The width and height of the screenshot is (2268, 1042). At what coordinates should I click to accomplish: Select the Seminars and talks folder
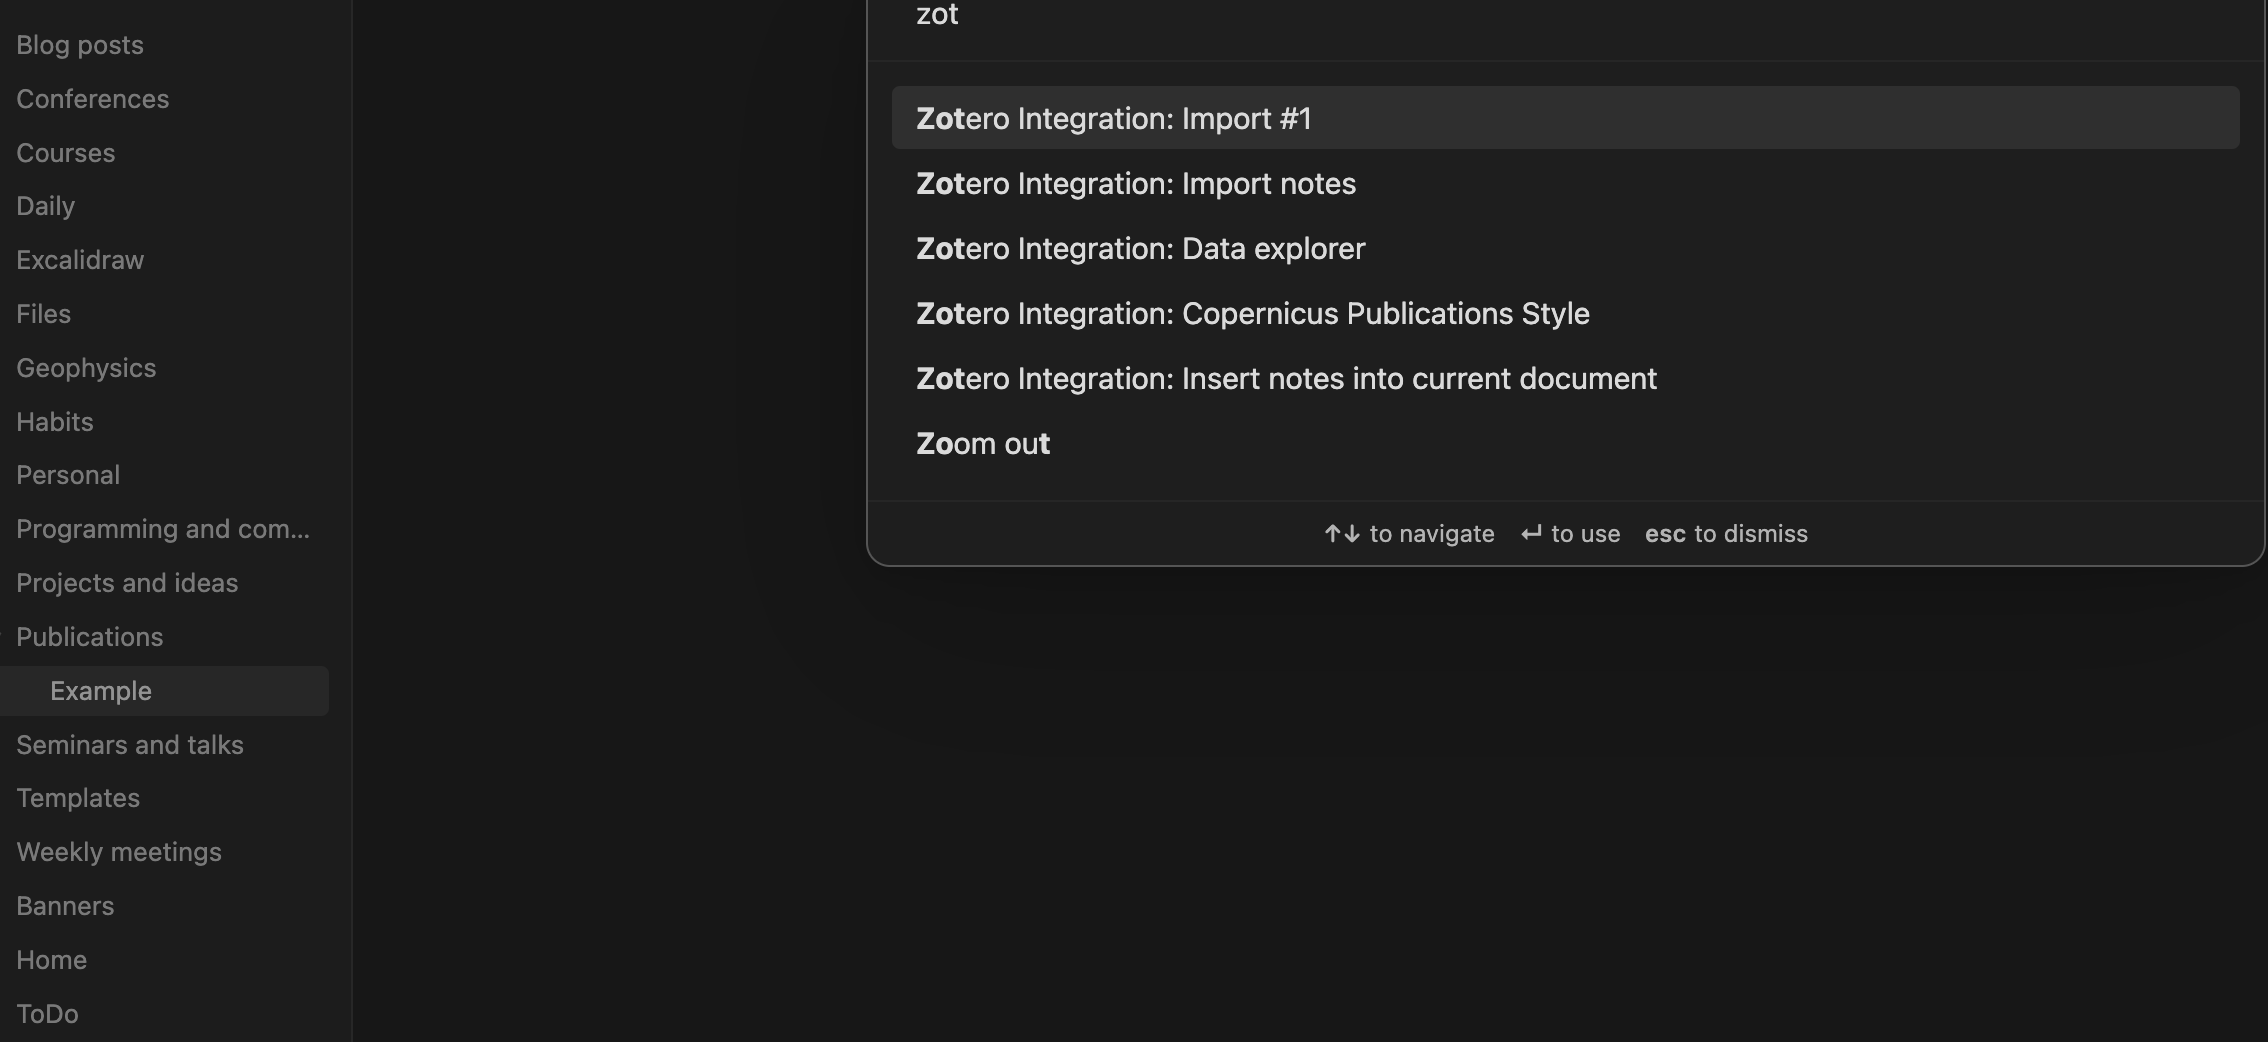[129, 744]
